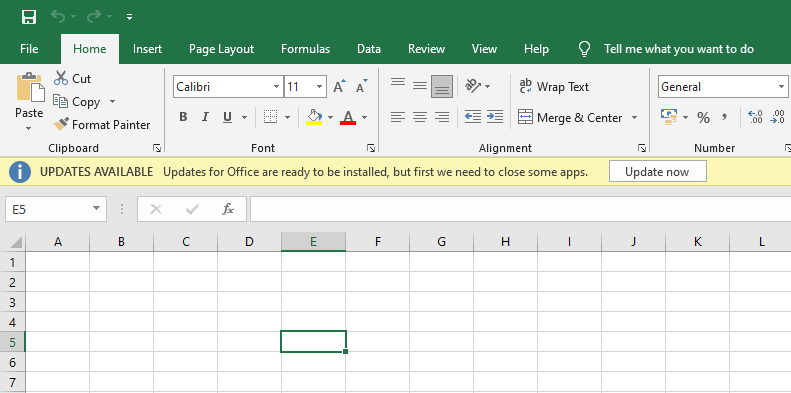
Task: Click the Redo arrow icon
Action: (93, 17)
